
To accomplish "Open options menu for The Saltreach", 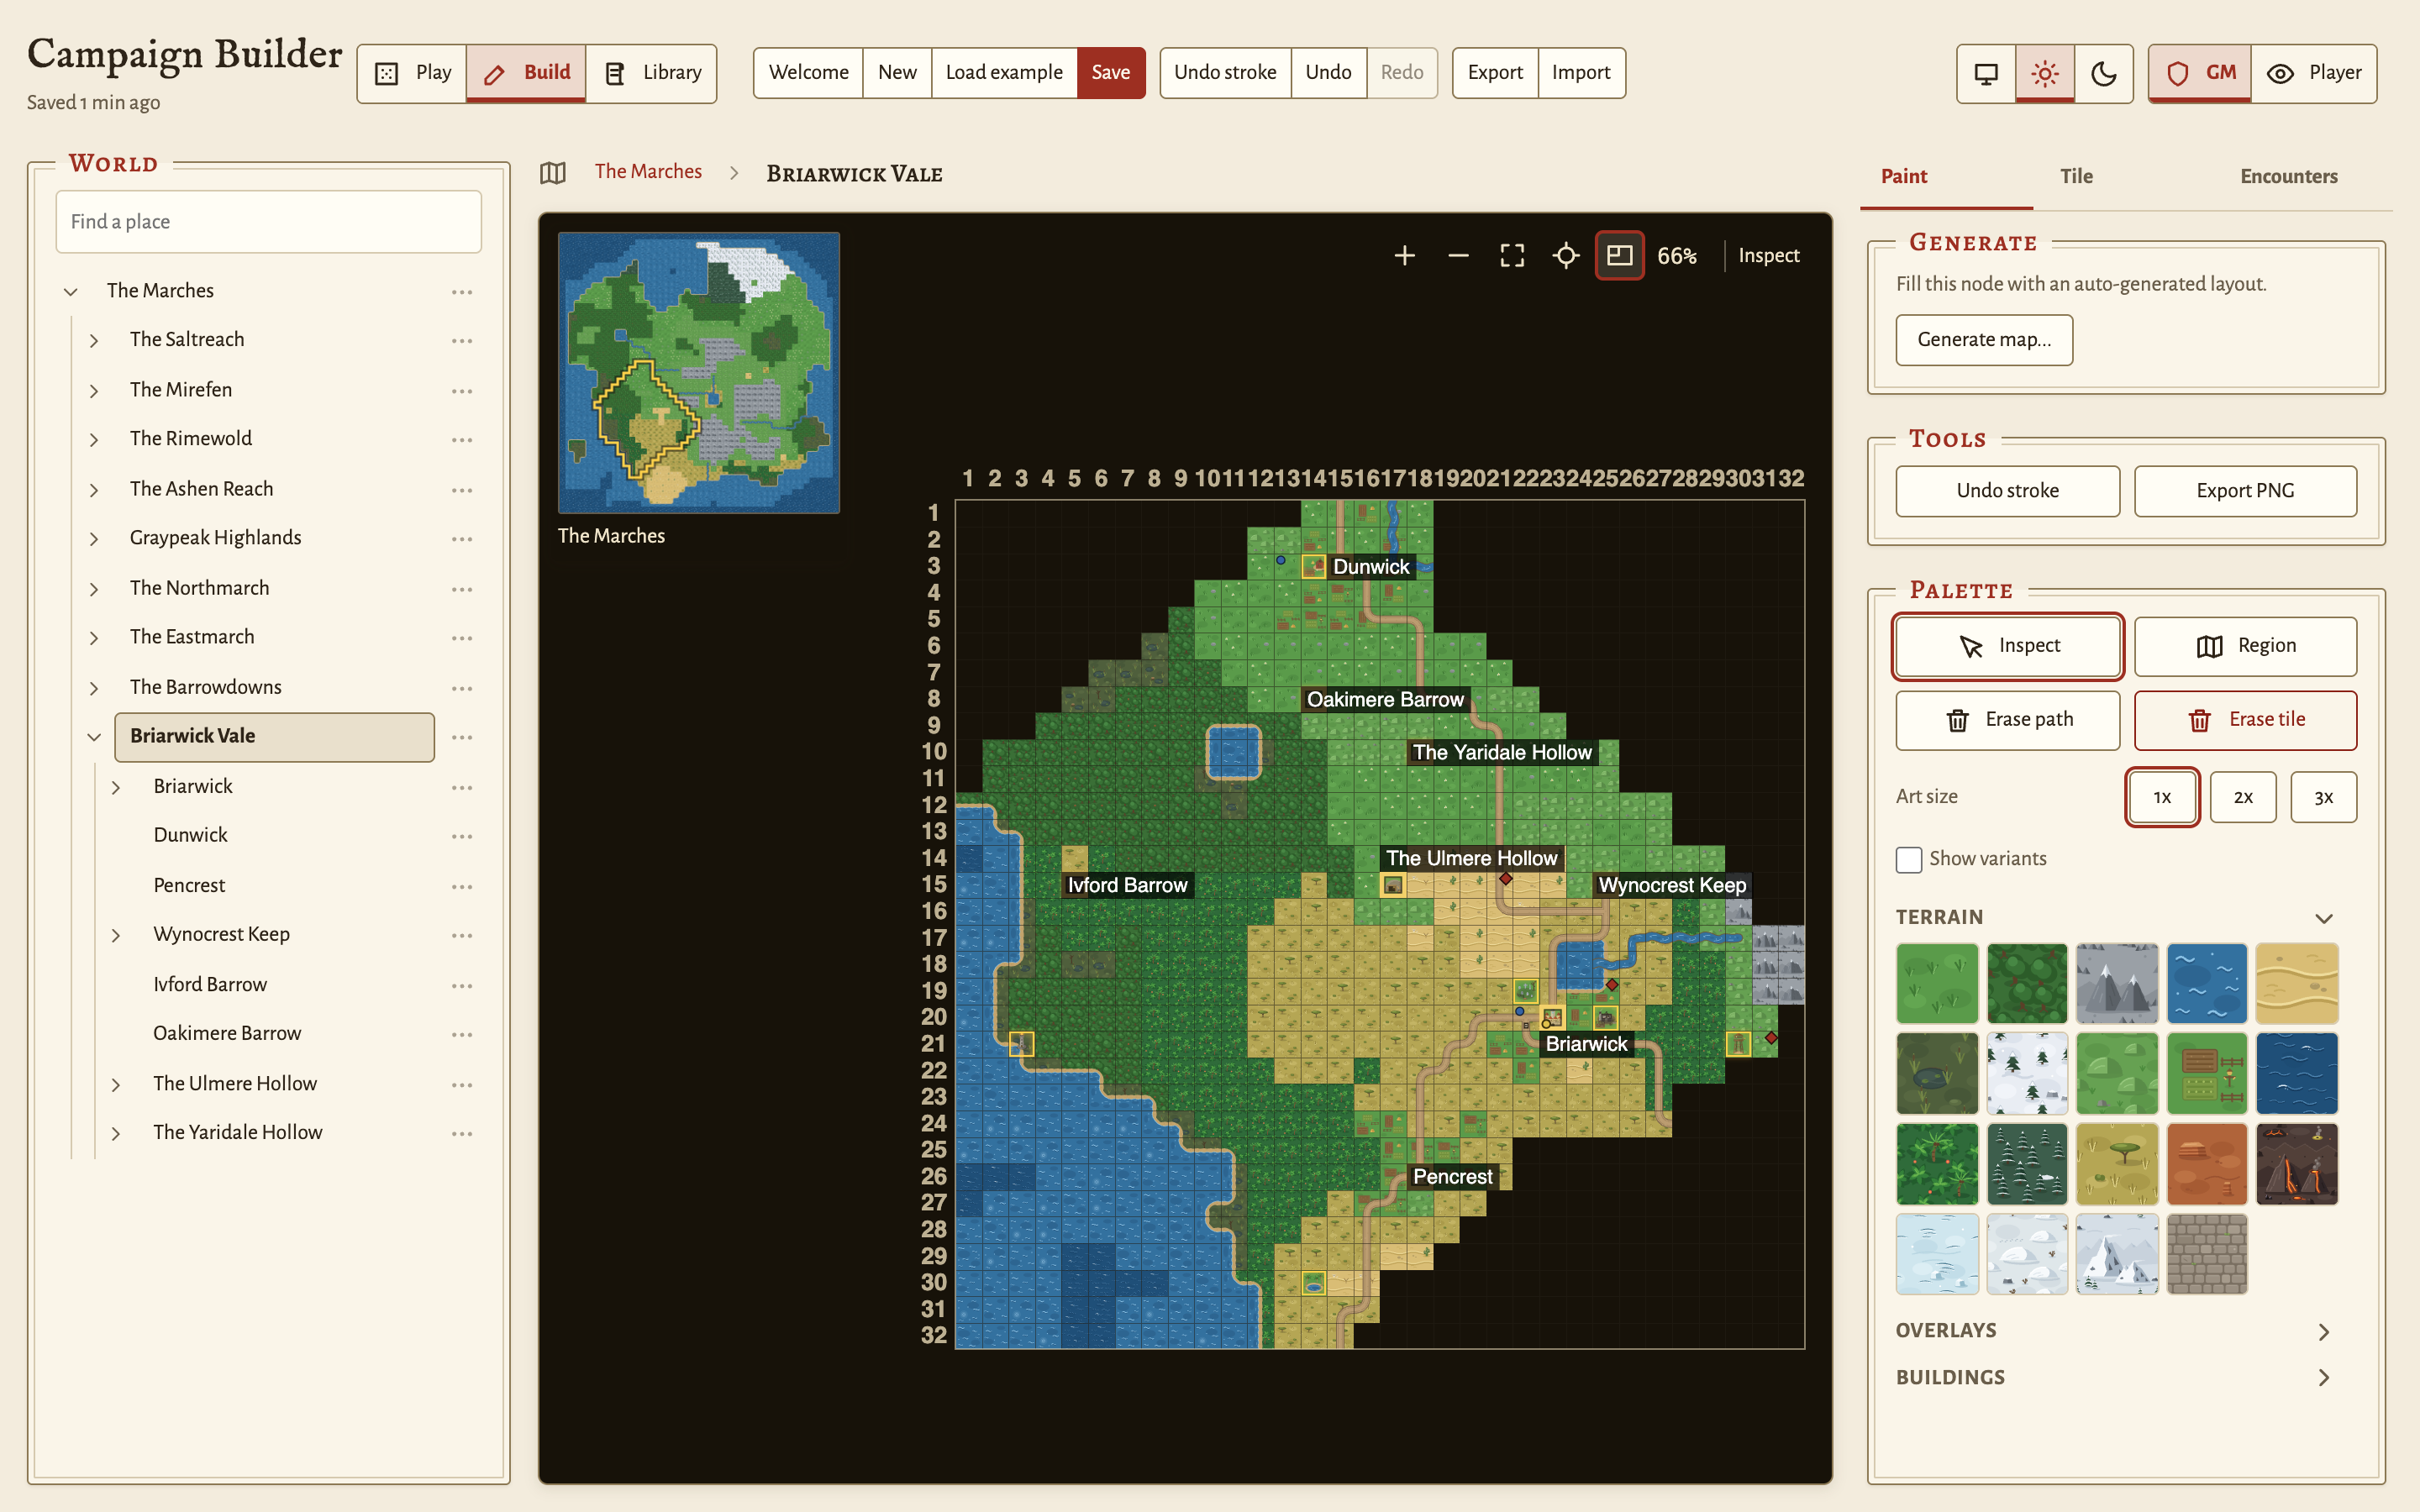I will coord(461,341).
